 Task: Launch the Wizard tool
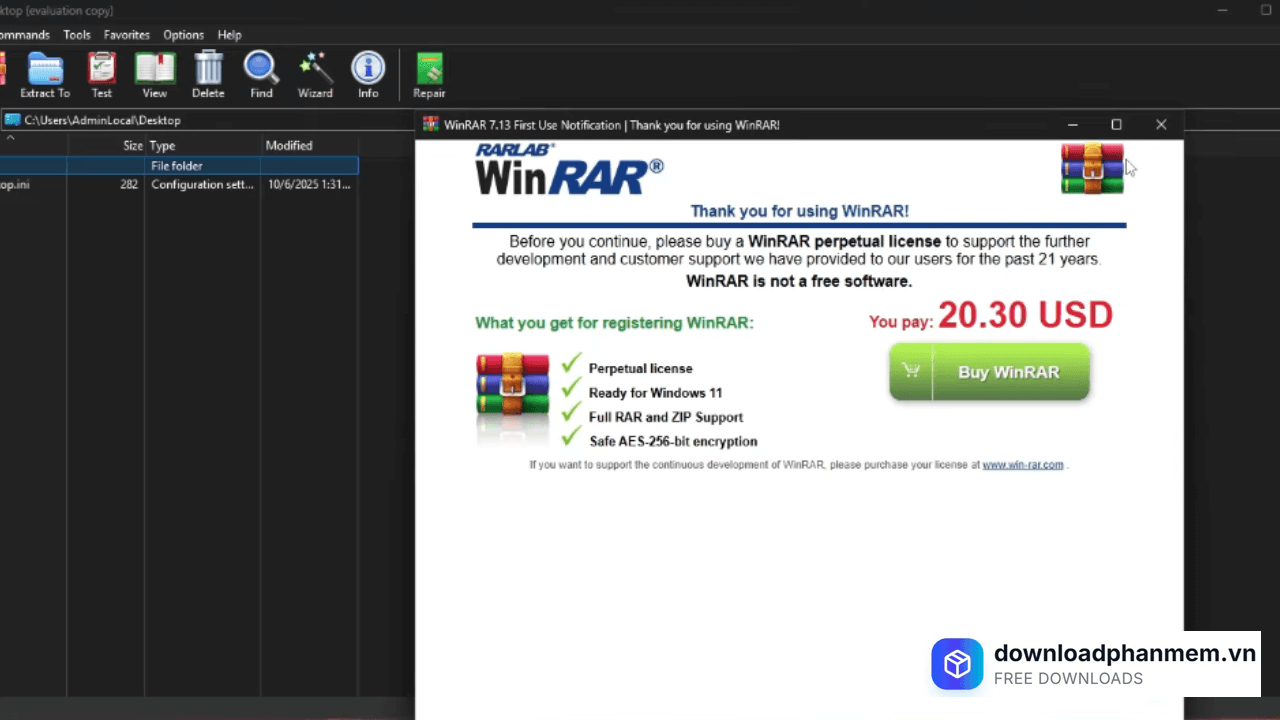point(315,75)
